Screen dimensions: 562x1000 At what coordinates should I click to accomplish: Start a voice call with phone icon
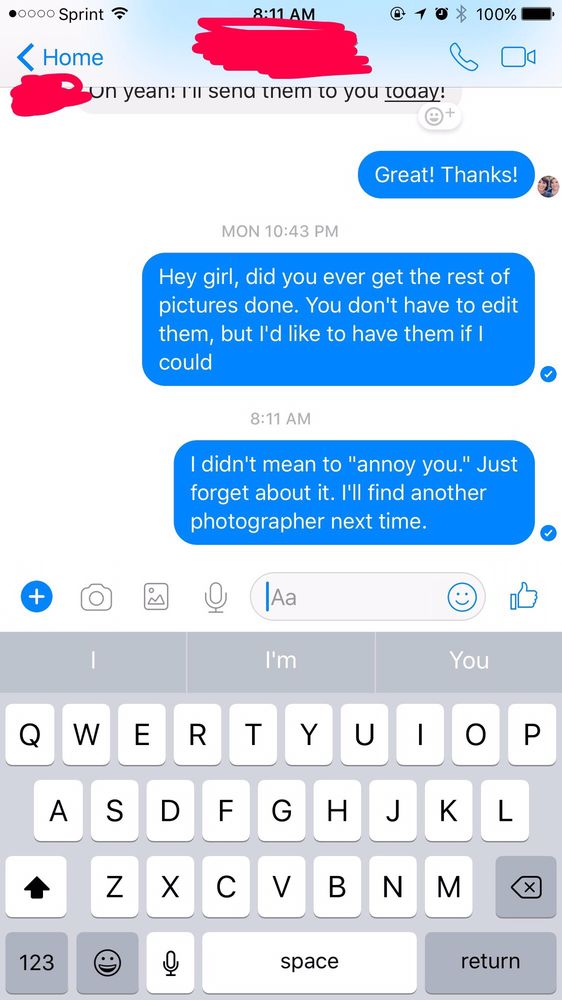click(463, 57)
